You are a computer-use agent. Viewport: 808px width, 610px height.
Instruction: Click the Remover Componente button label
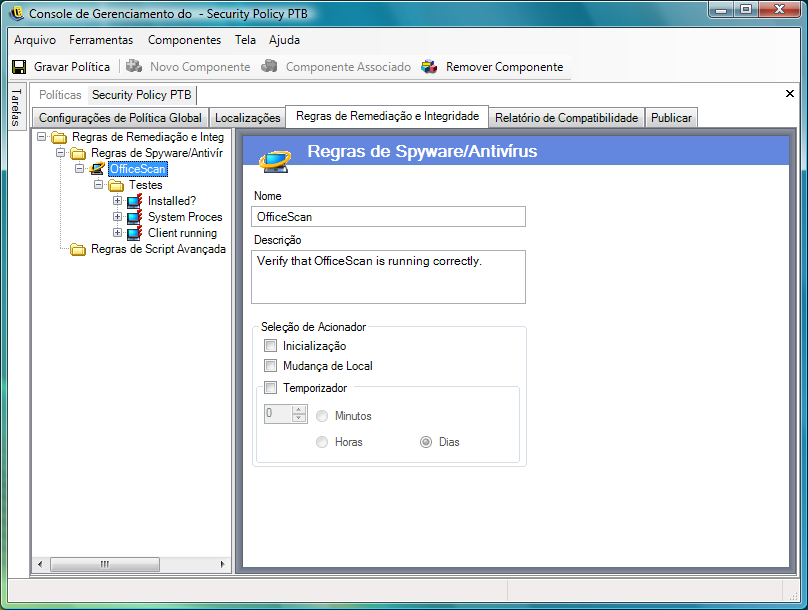pyautogui.click(x=504, y=67)
